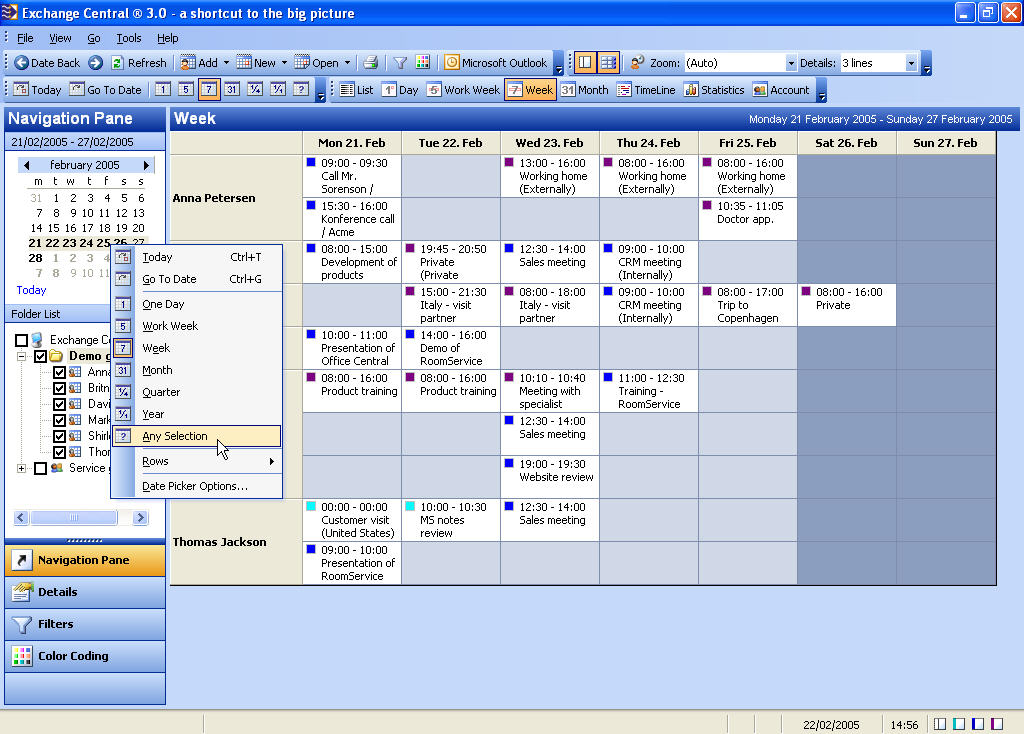1024x734 pixels.
Task: Uncheck the Britn folder checkbox
Action: click(59, 388)
